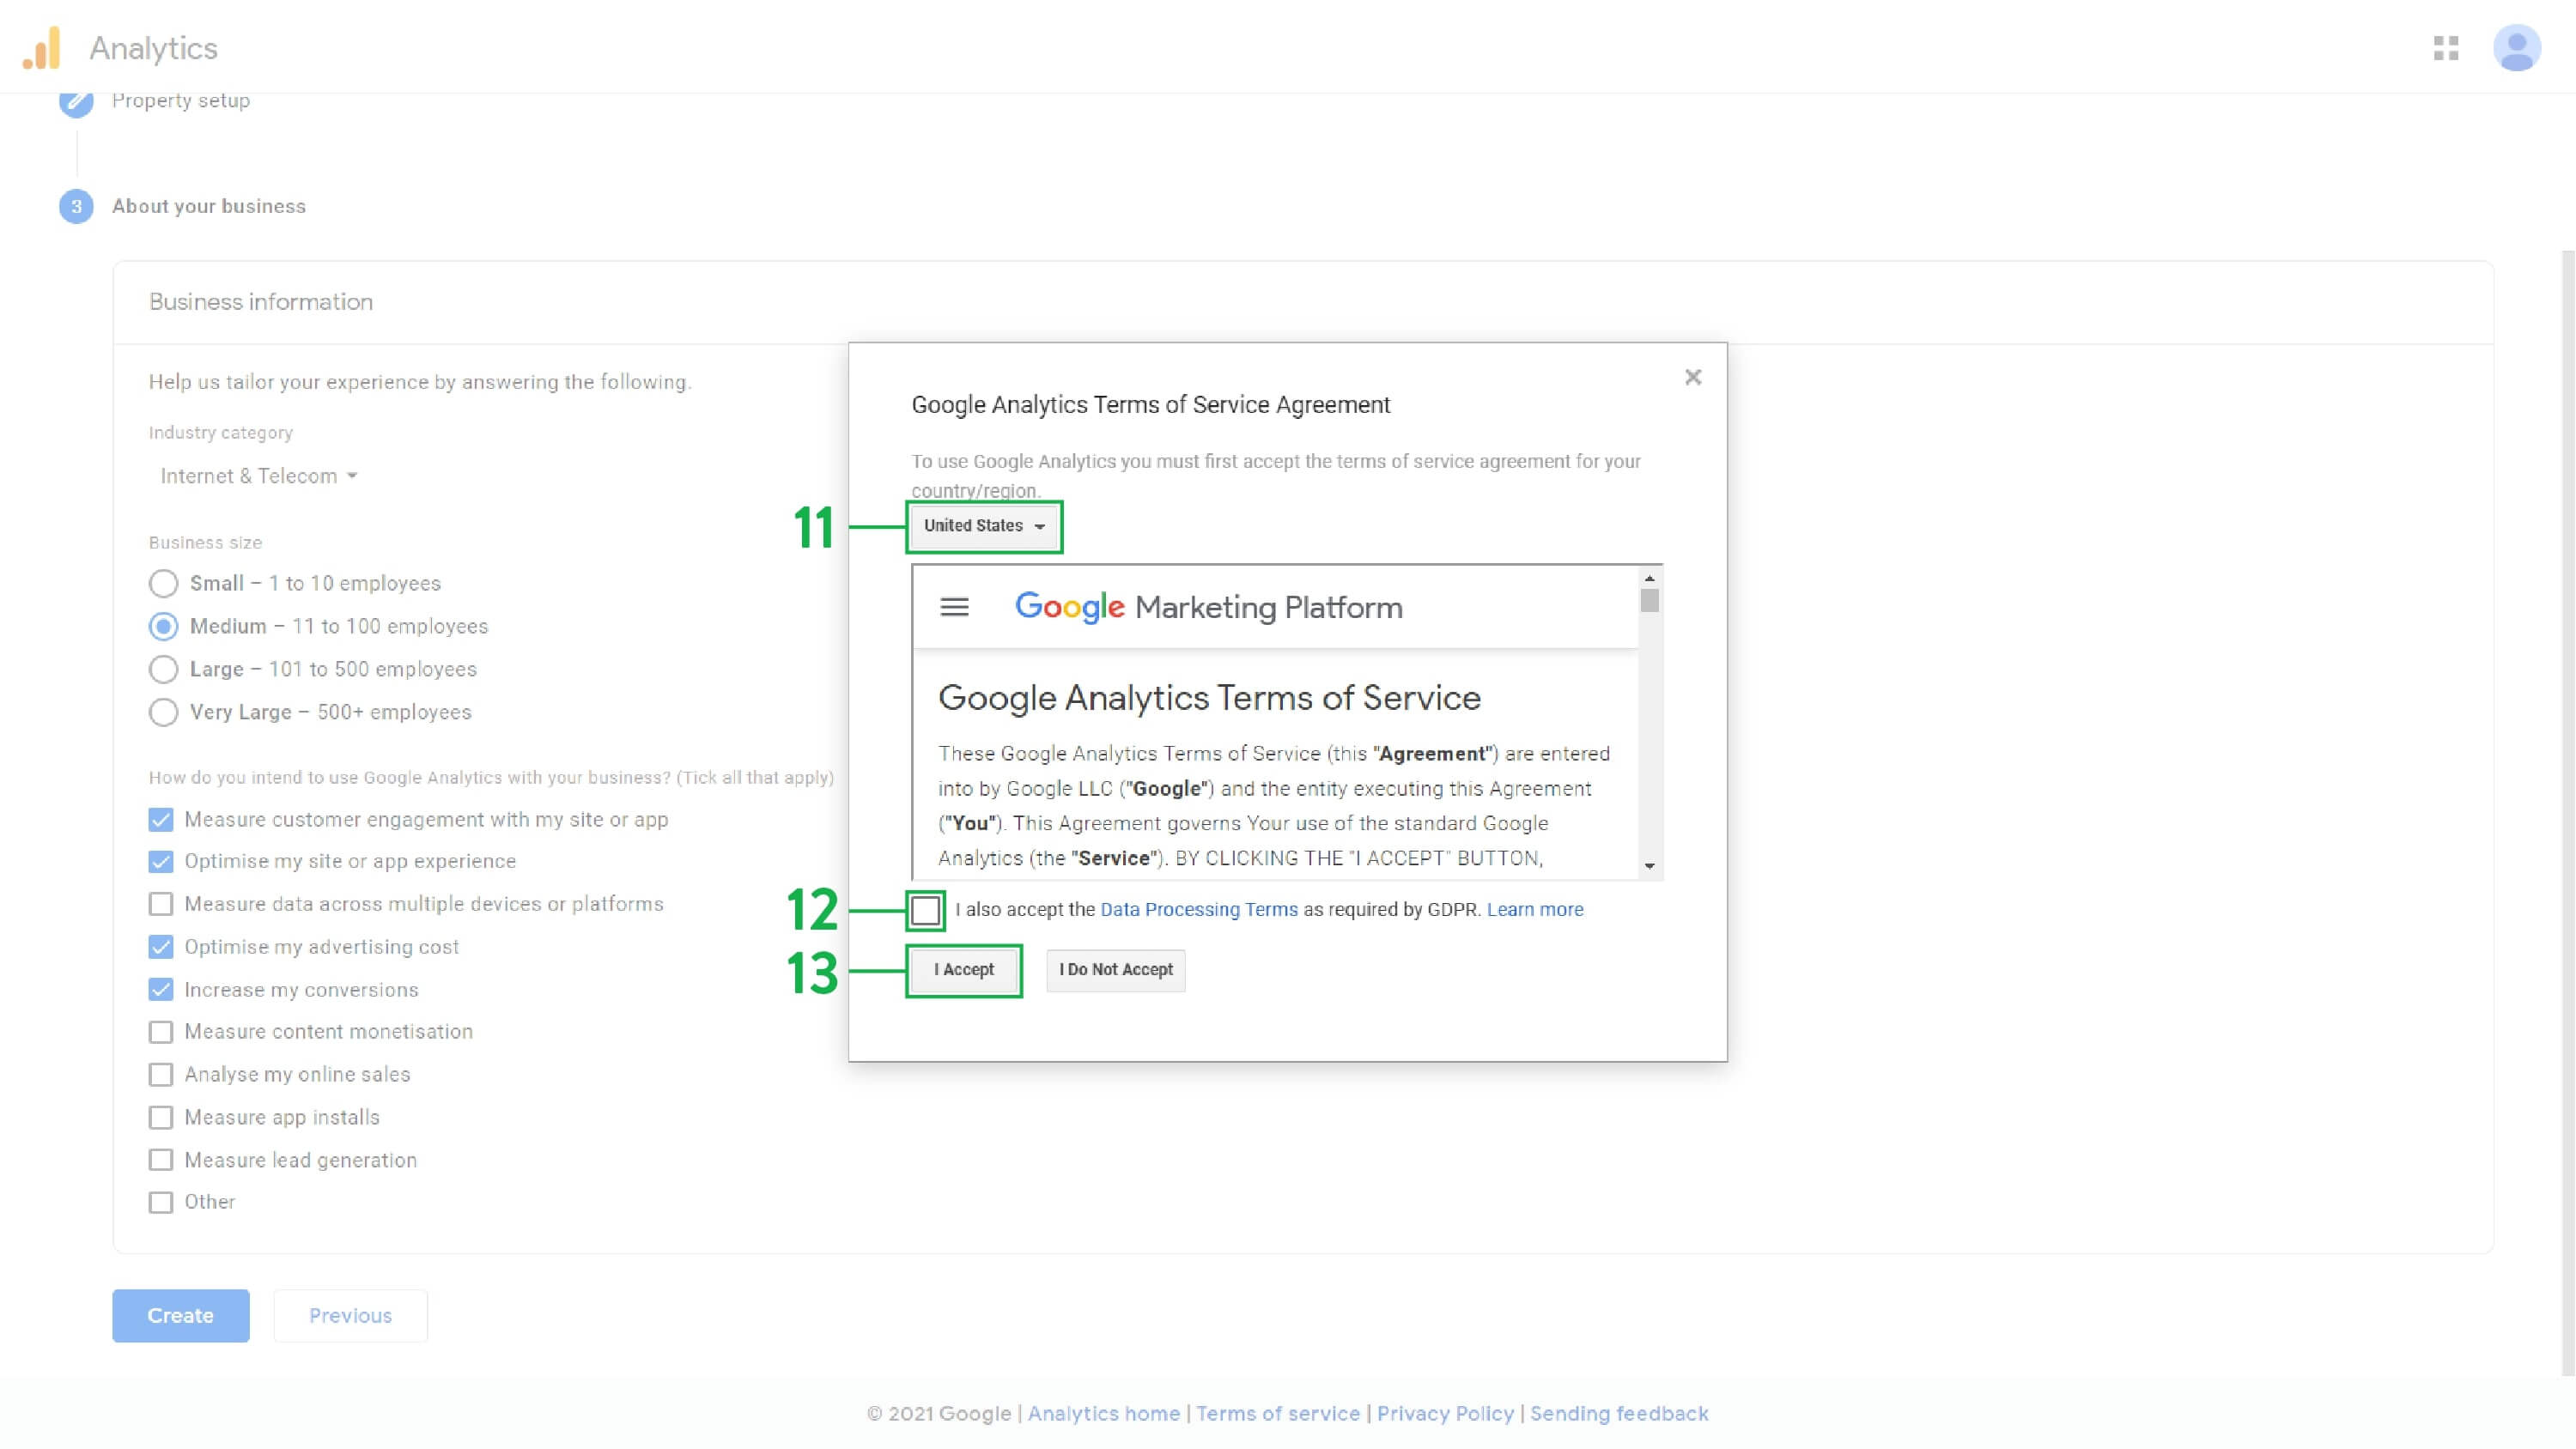Select Large business size radio button
Image resolution: width=2576 pixels, height=1449 pixels.
tap(163, 669)
